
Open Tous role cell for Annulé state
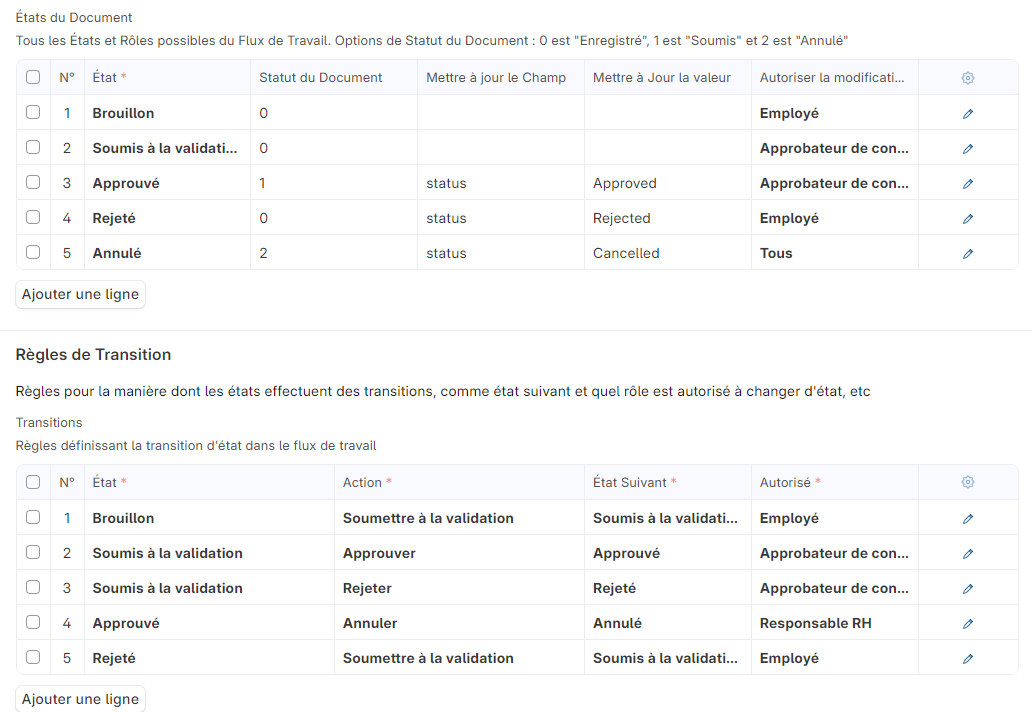click(834, 253)
